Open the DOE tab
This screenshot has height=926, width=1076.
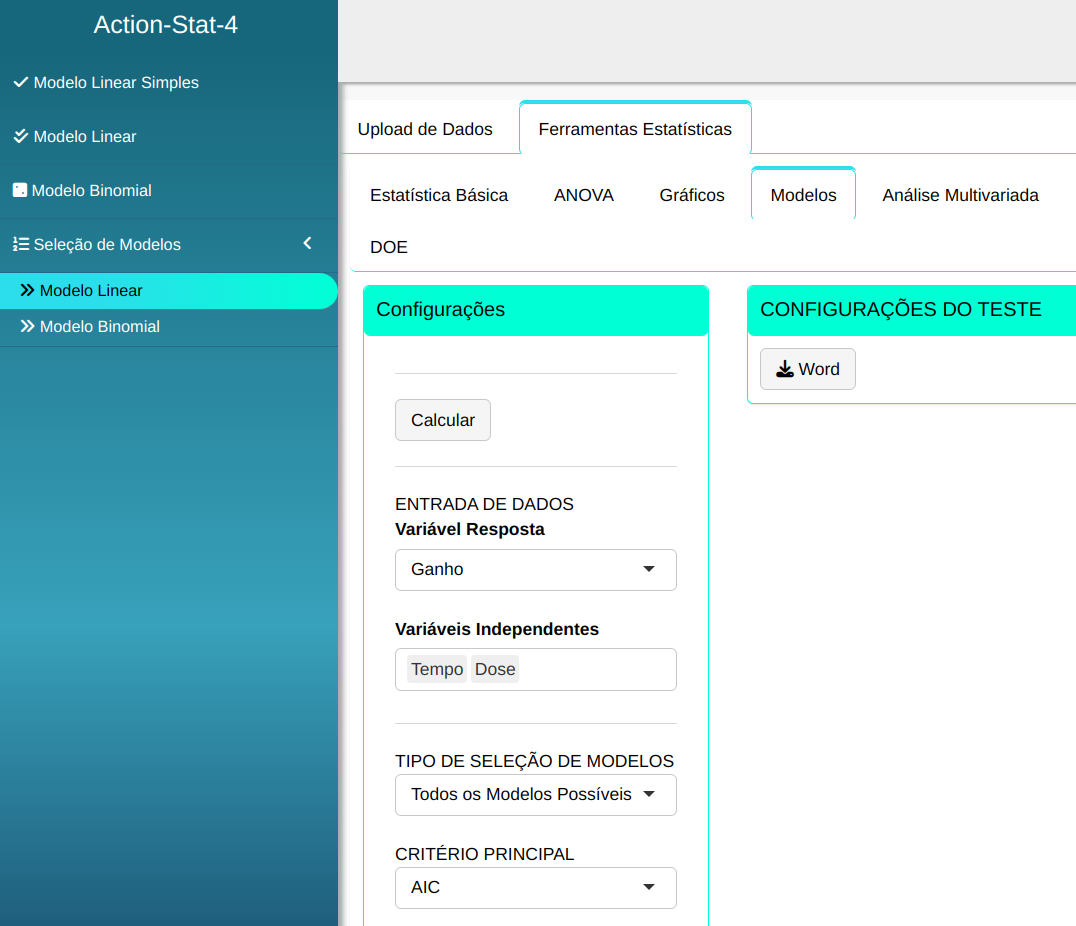(x=389, y=247)
